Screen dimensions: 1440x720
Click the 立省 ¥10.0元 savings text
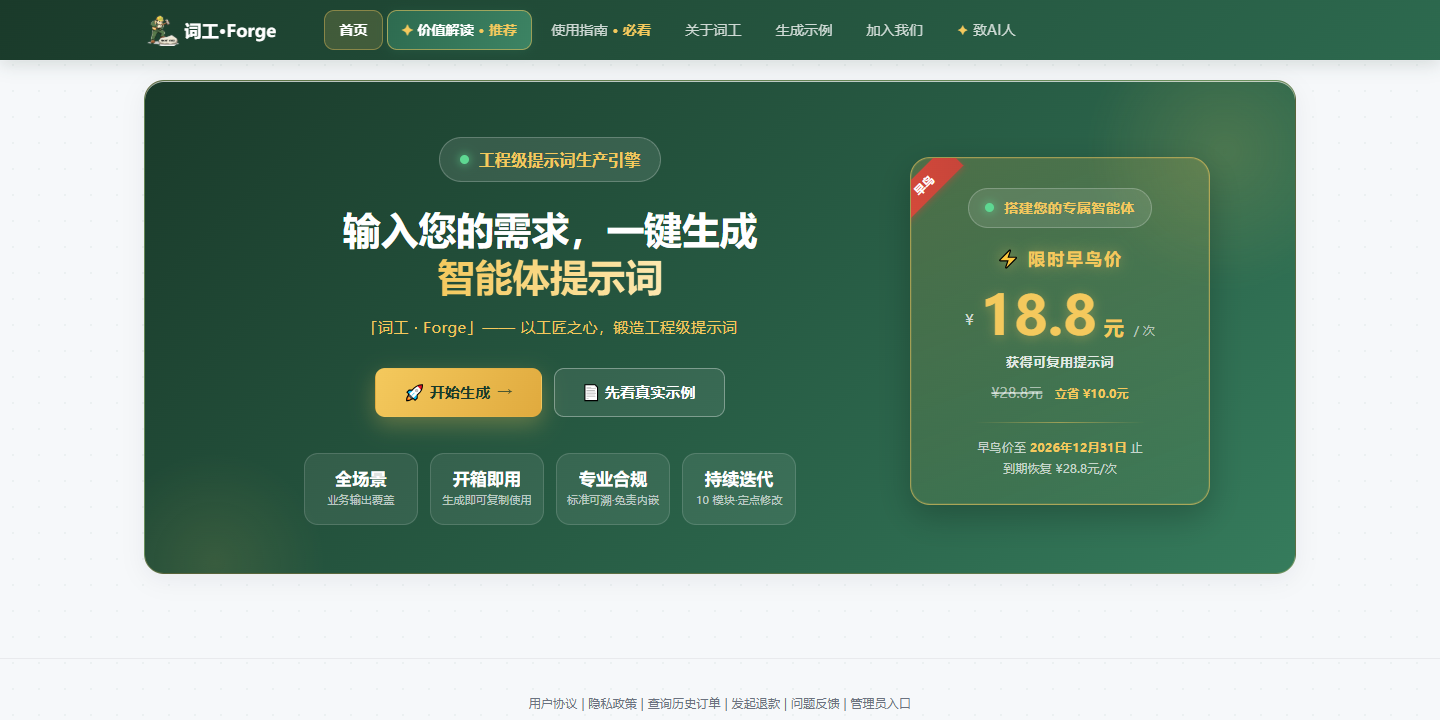tap(1092, 394)
